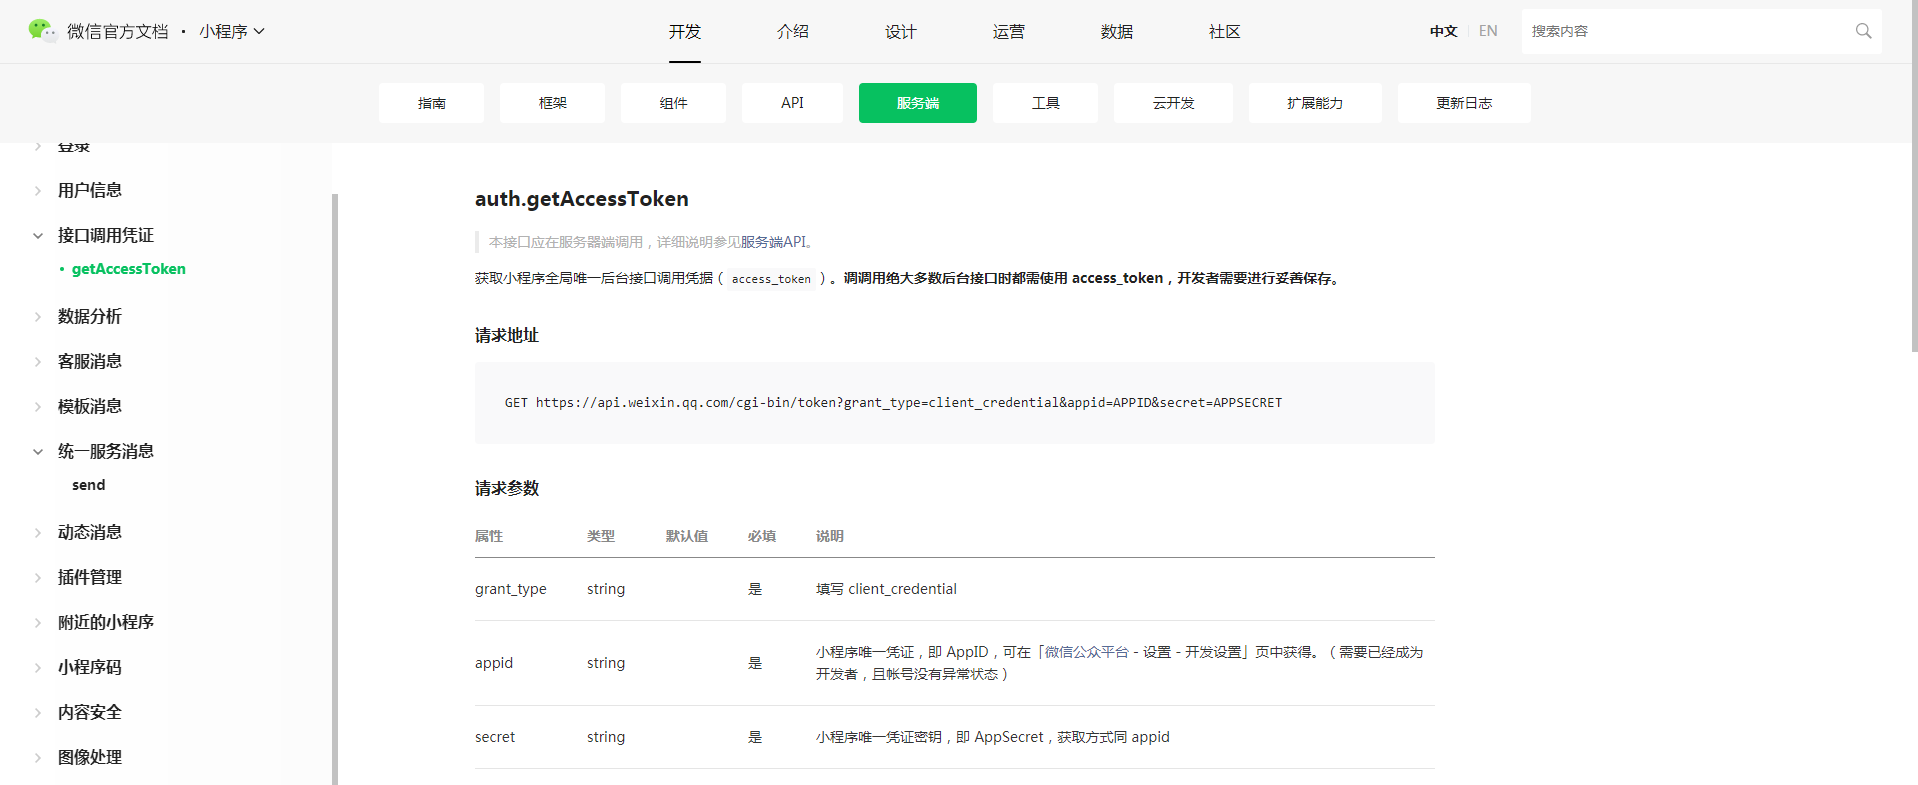Open 客服消息 section label

(90, 361)
